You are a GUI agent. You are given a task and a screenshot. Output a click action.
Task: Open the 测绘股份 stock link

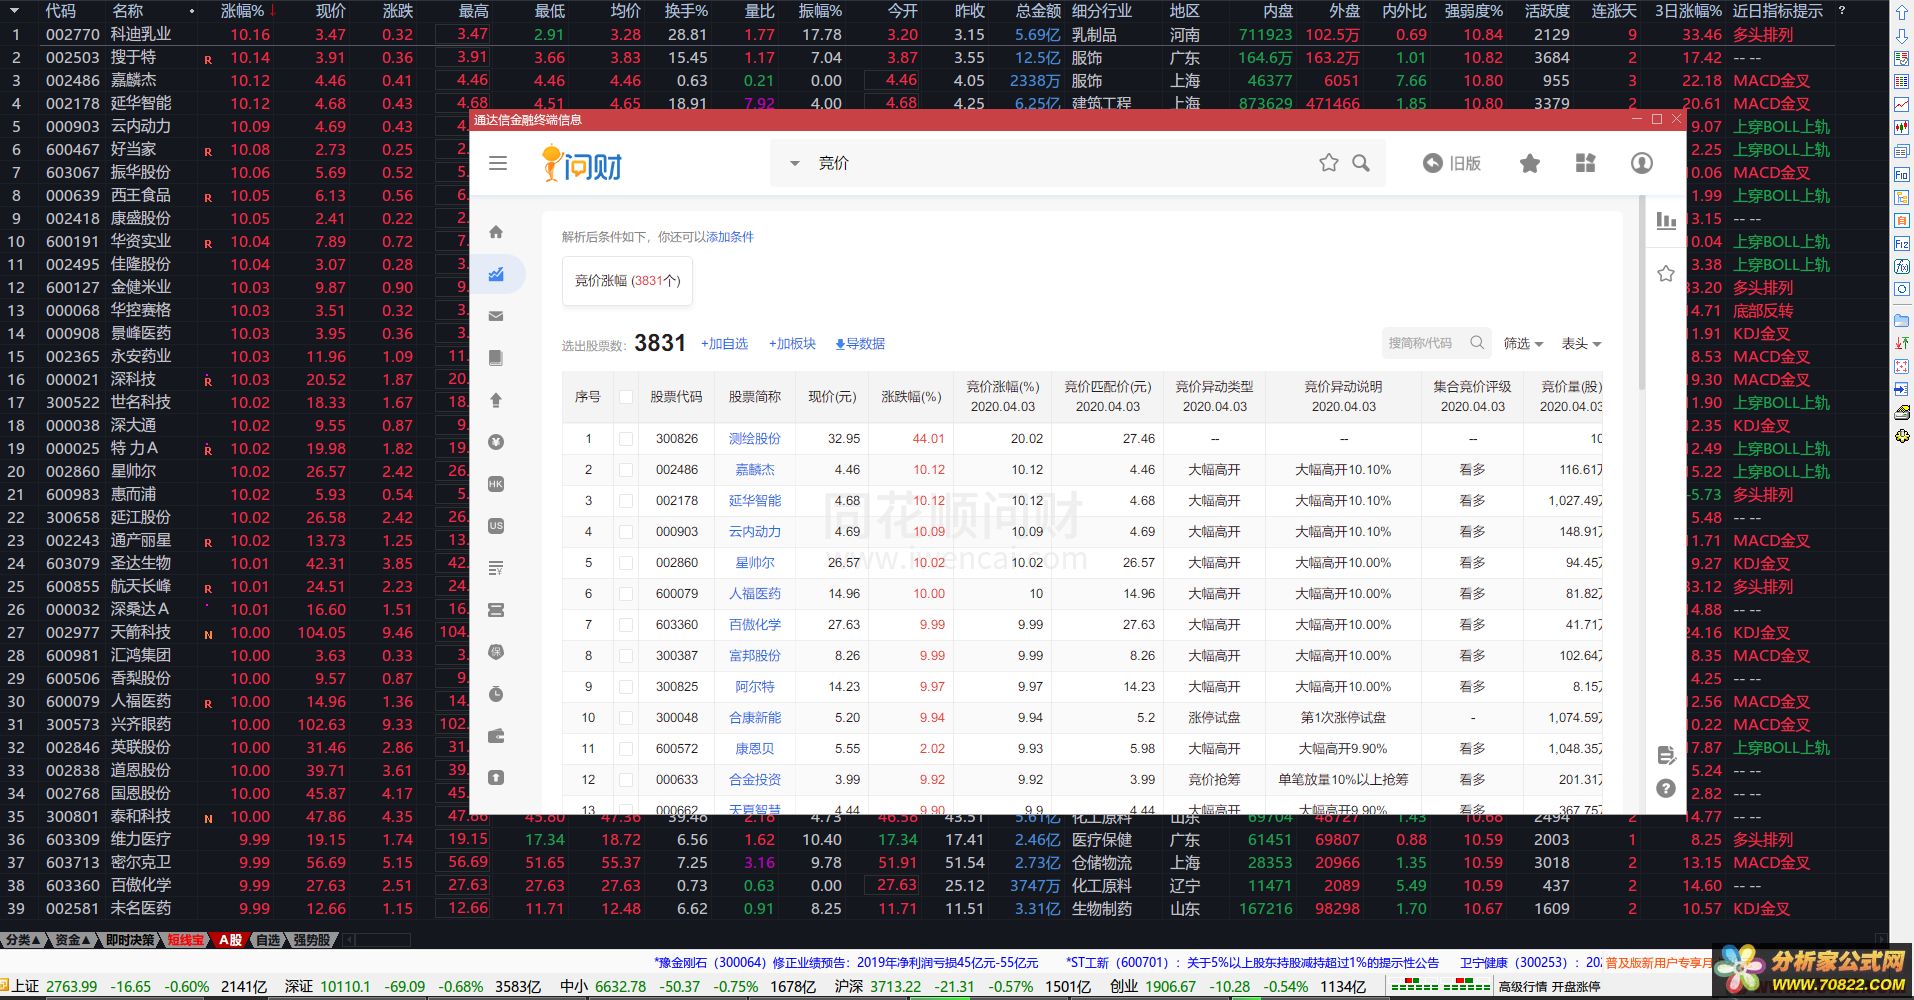click(x=755, y=438)
